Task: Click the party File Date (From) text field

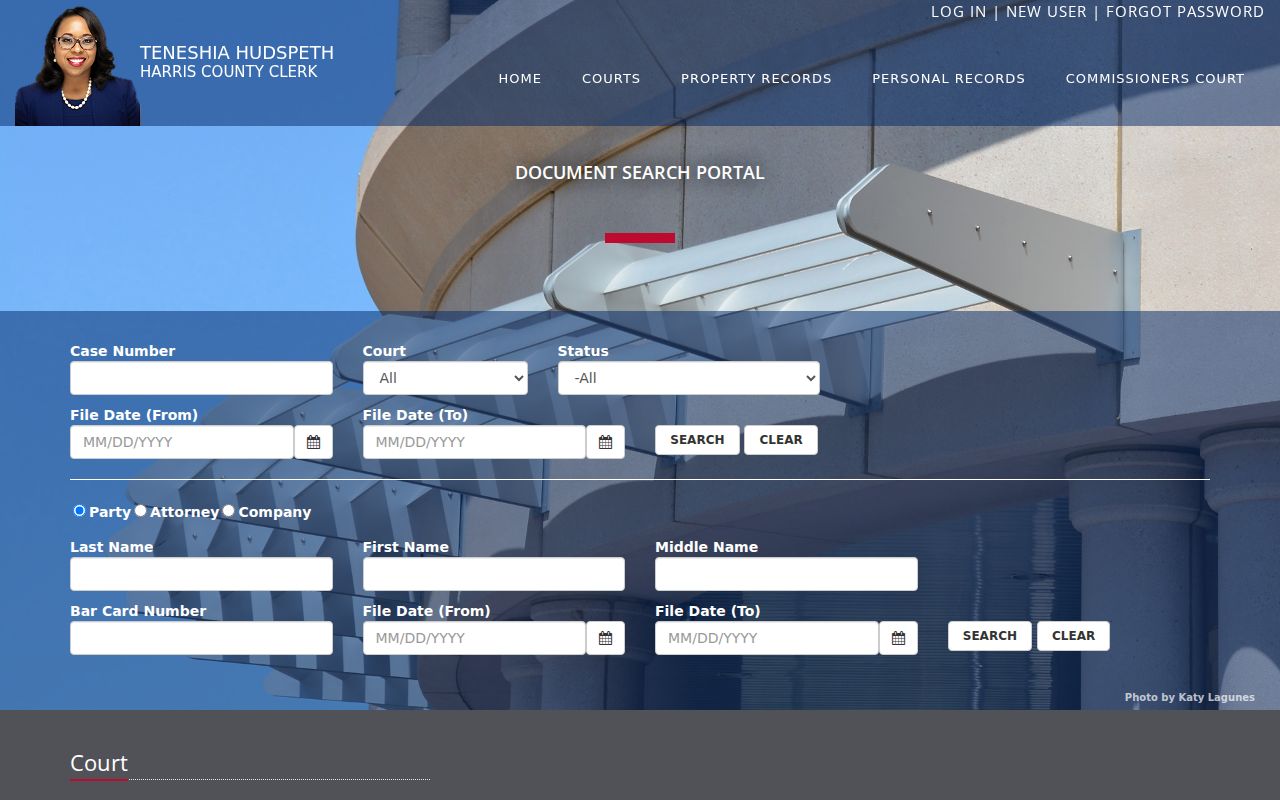Action: click(x=474, y=638)
